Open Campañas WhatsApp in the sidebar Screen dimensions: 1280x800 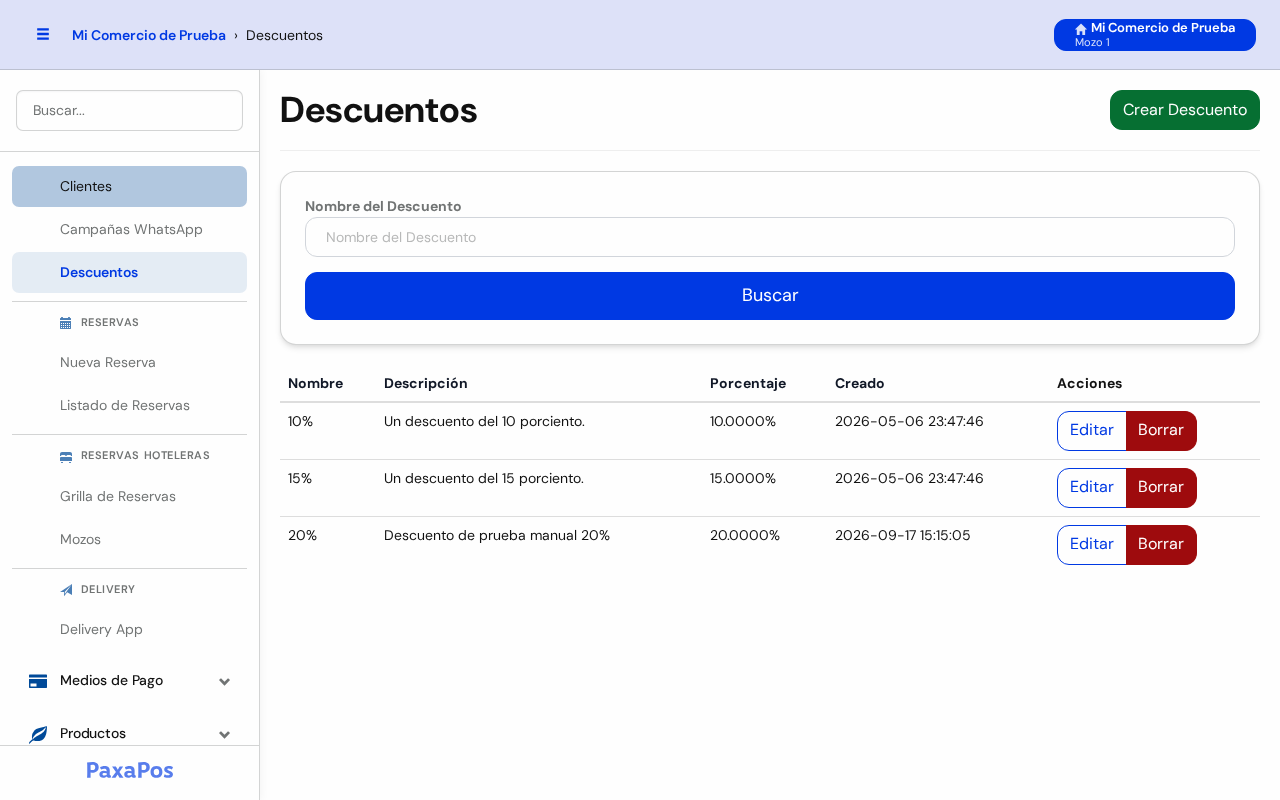pos(129,229)
